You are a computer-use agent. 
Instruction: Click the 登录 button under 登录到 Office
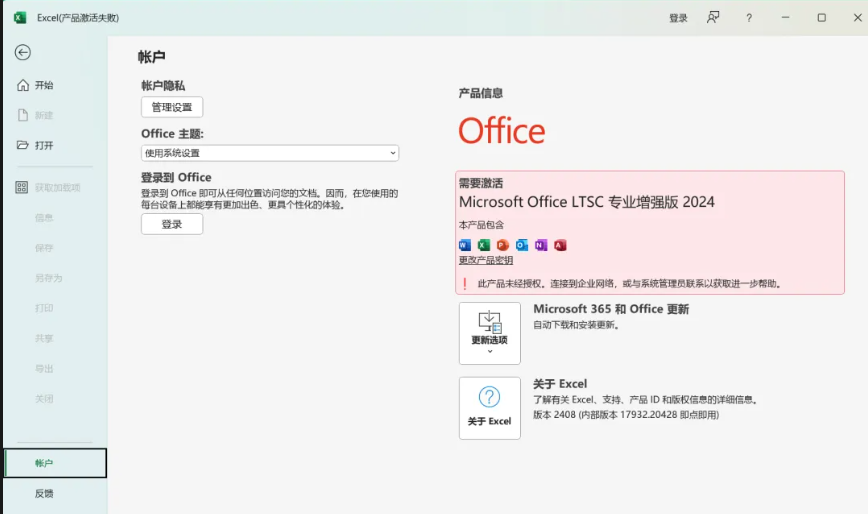pos(172,224)
